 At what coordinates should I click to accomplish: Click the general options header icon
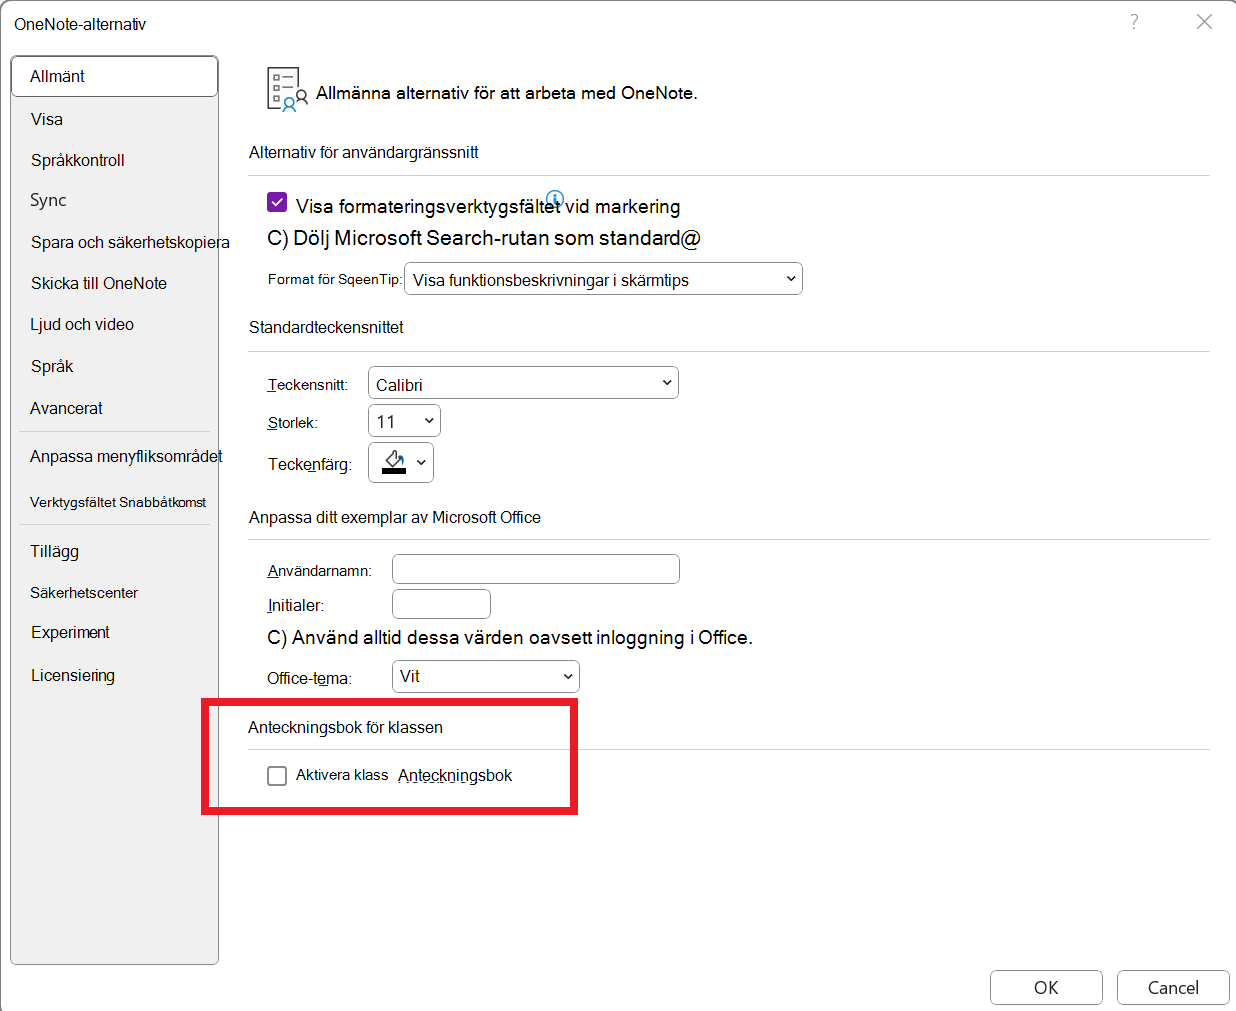point(287,89)
